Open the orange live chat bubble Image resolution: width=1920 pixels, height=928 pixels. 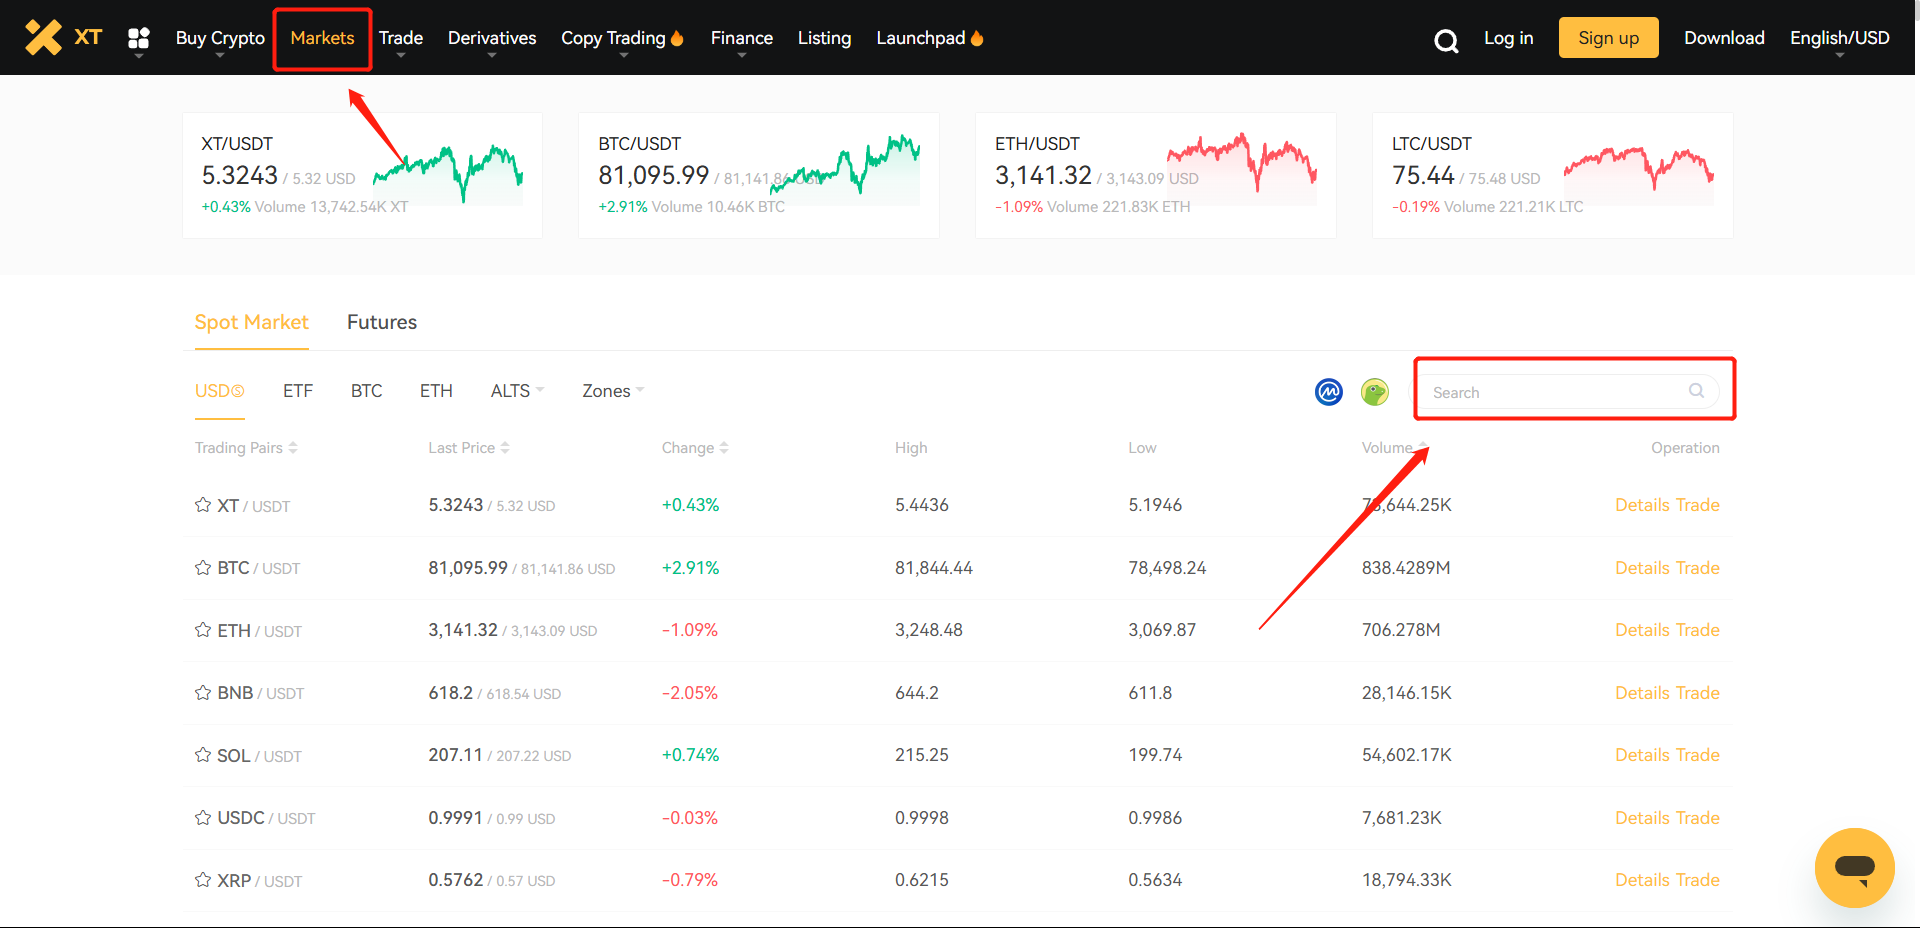tap(1854, 867)
